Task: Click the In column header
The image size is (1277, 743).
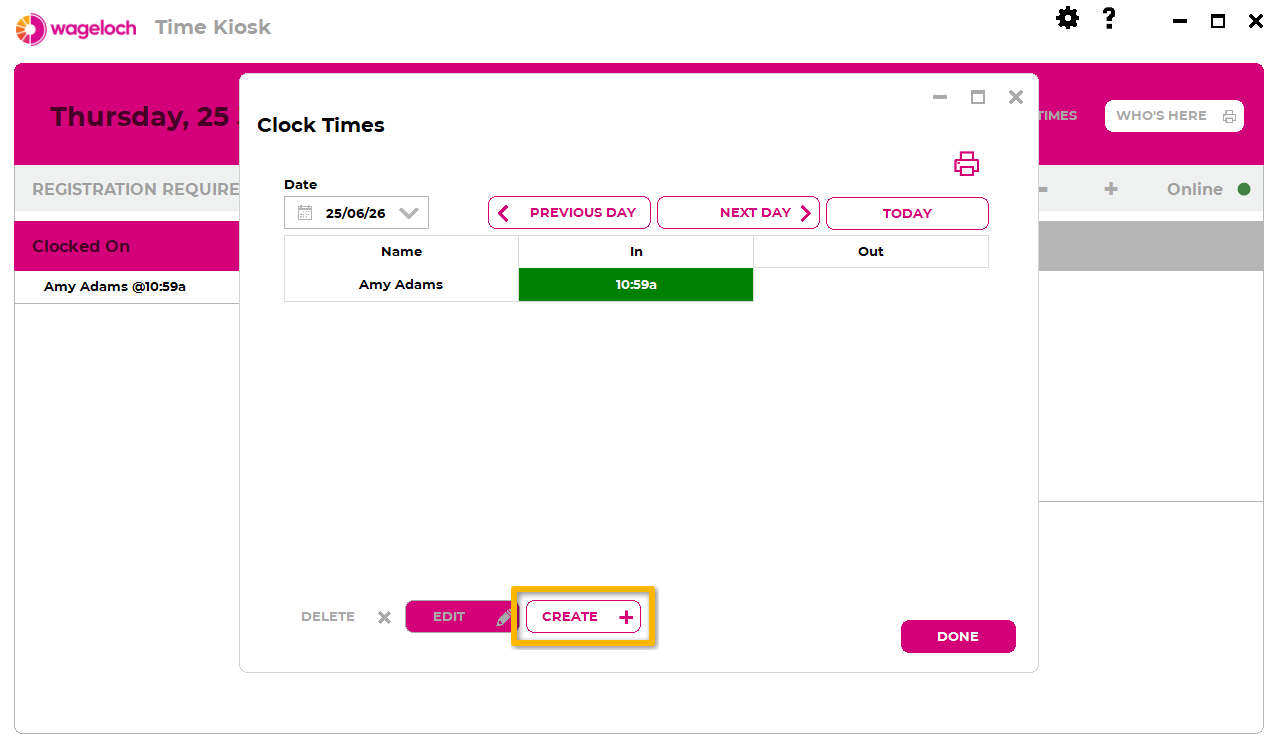Action: [636, 252]
